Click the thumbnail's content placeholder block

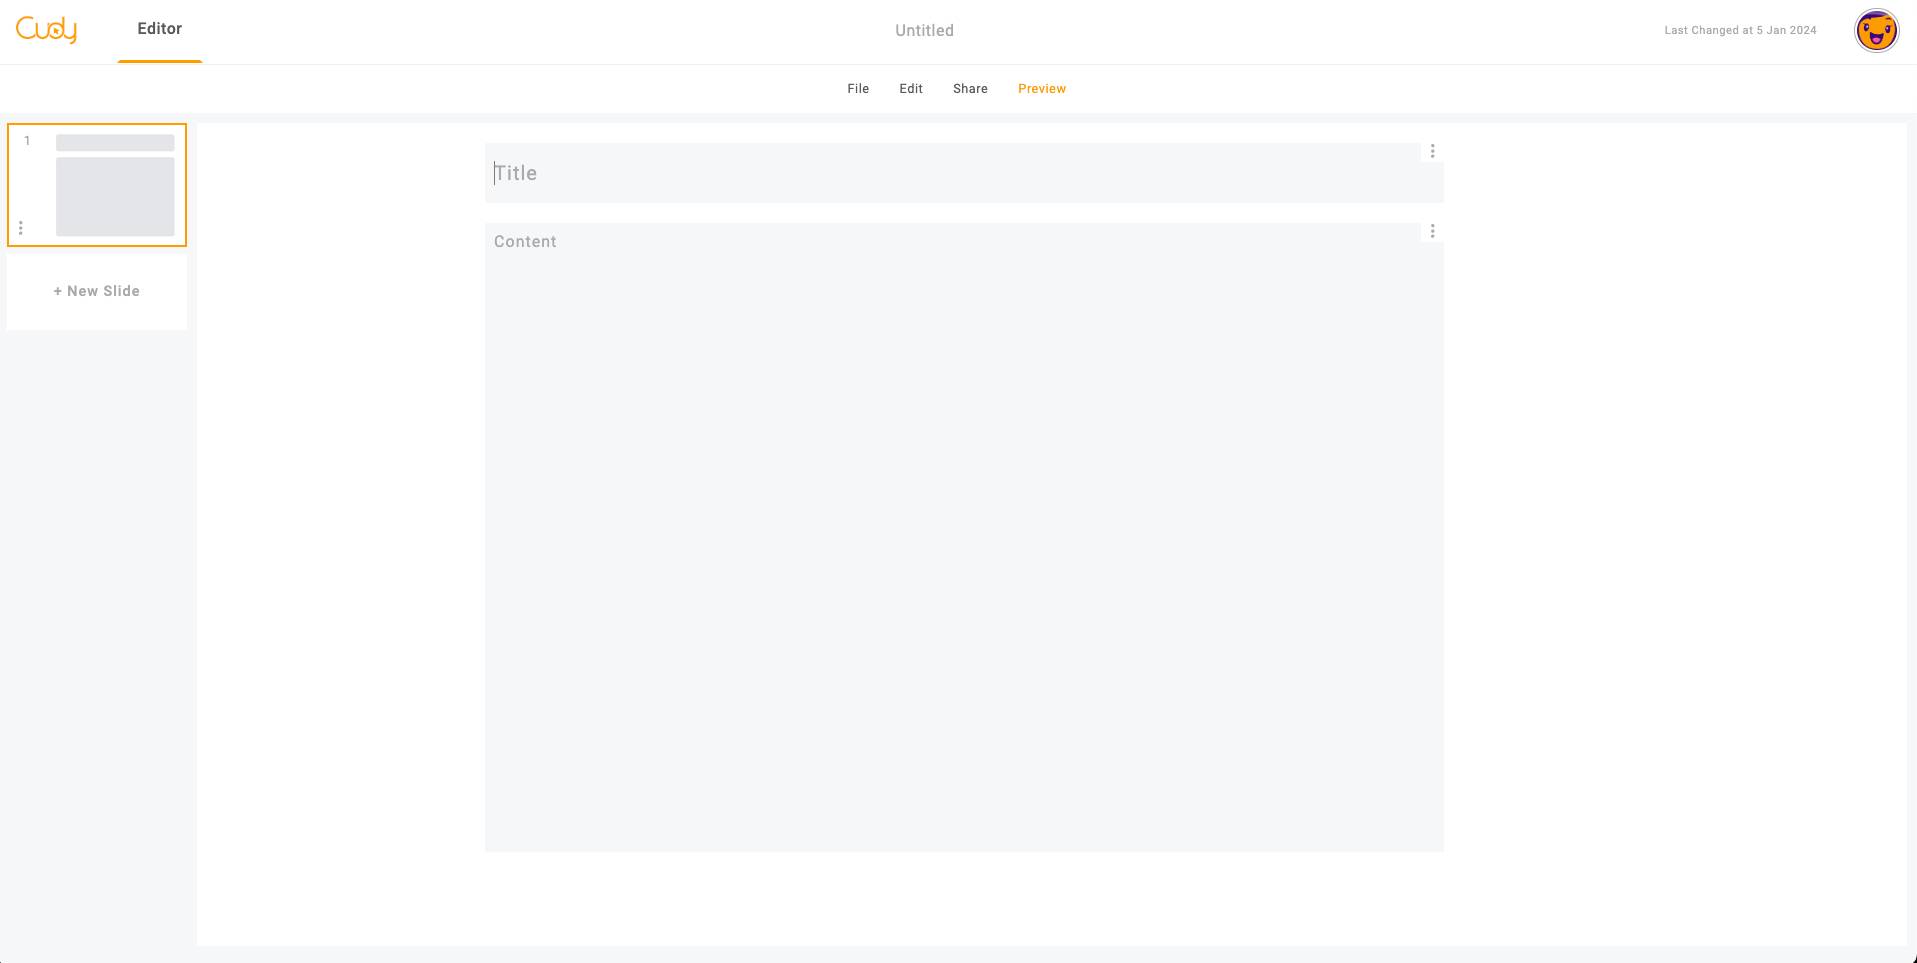pyautogui.click(x=115, y=197)
